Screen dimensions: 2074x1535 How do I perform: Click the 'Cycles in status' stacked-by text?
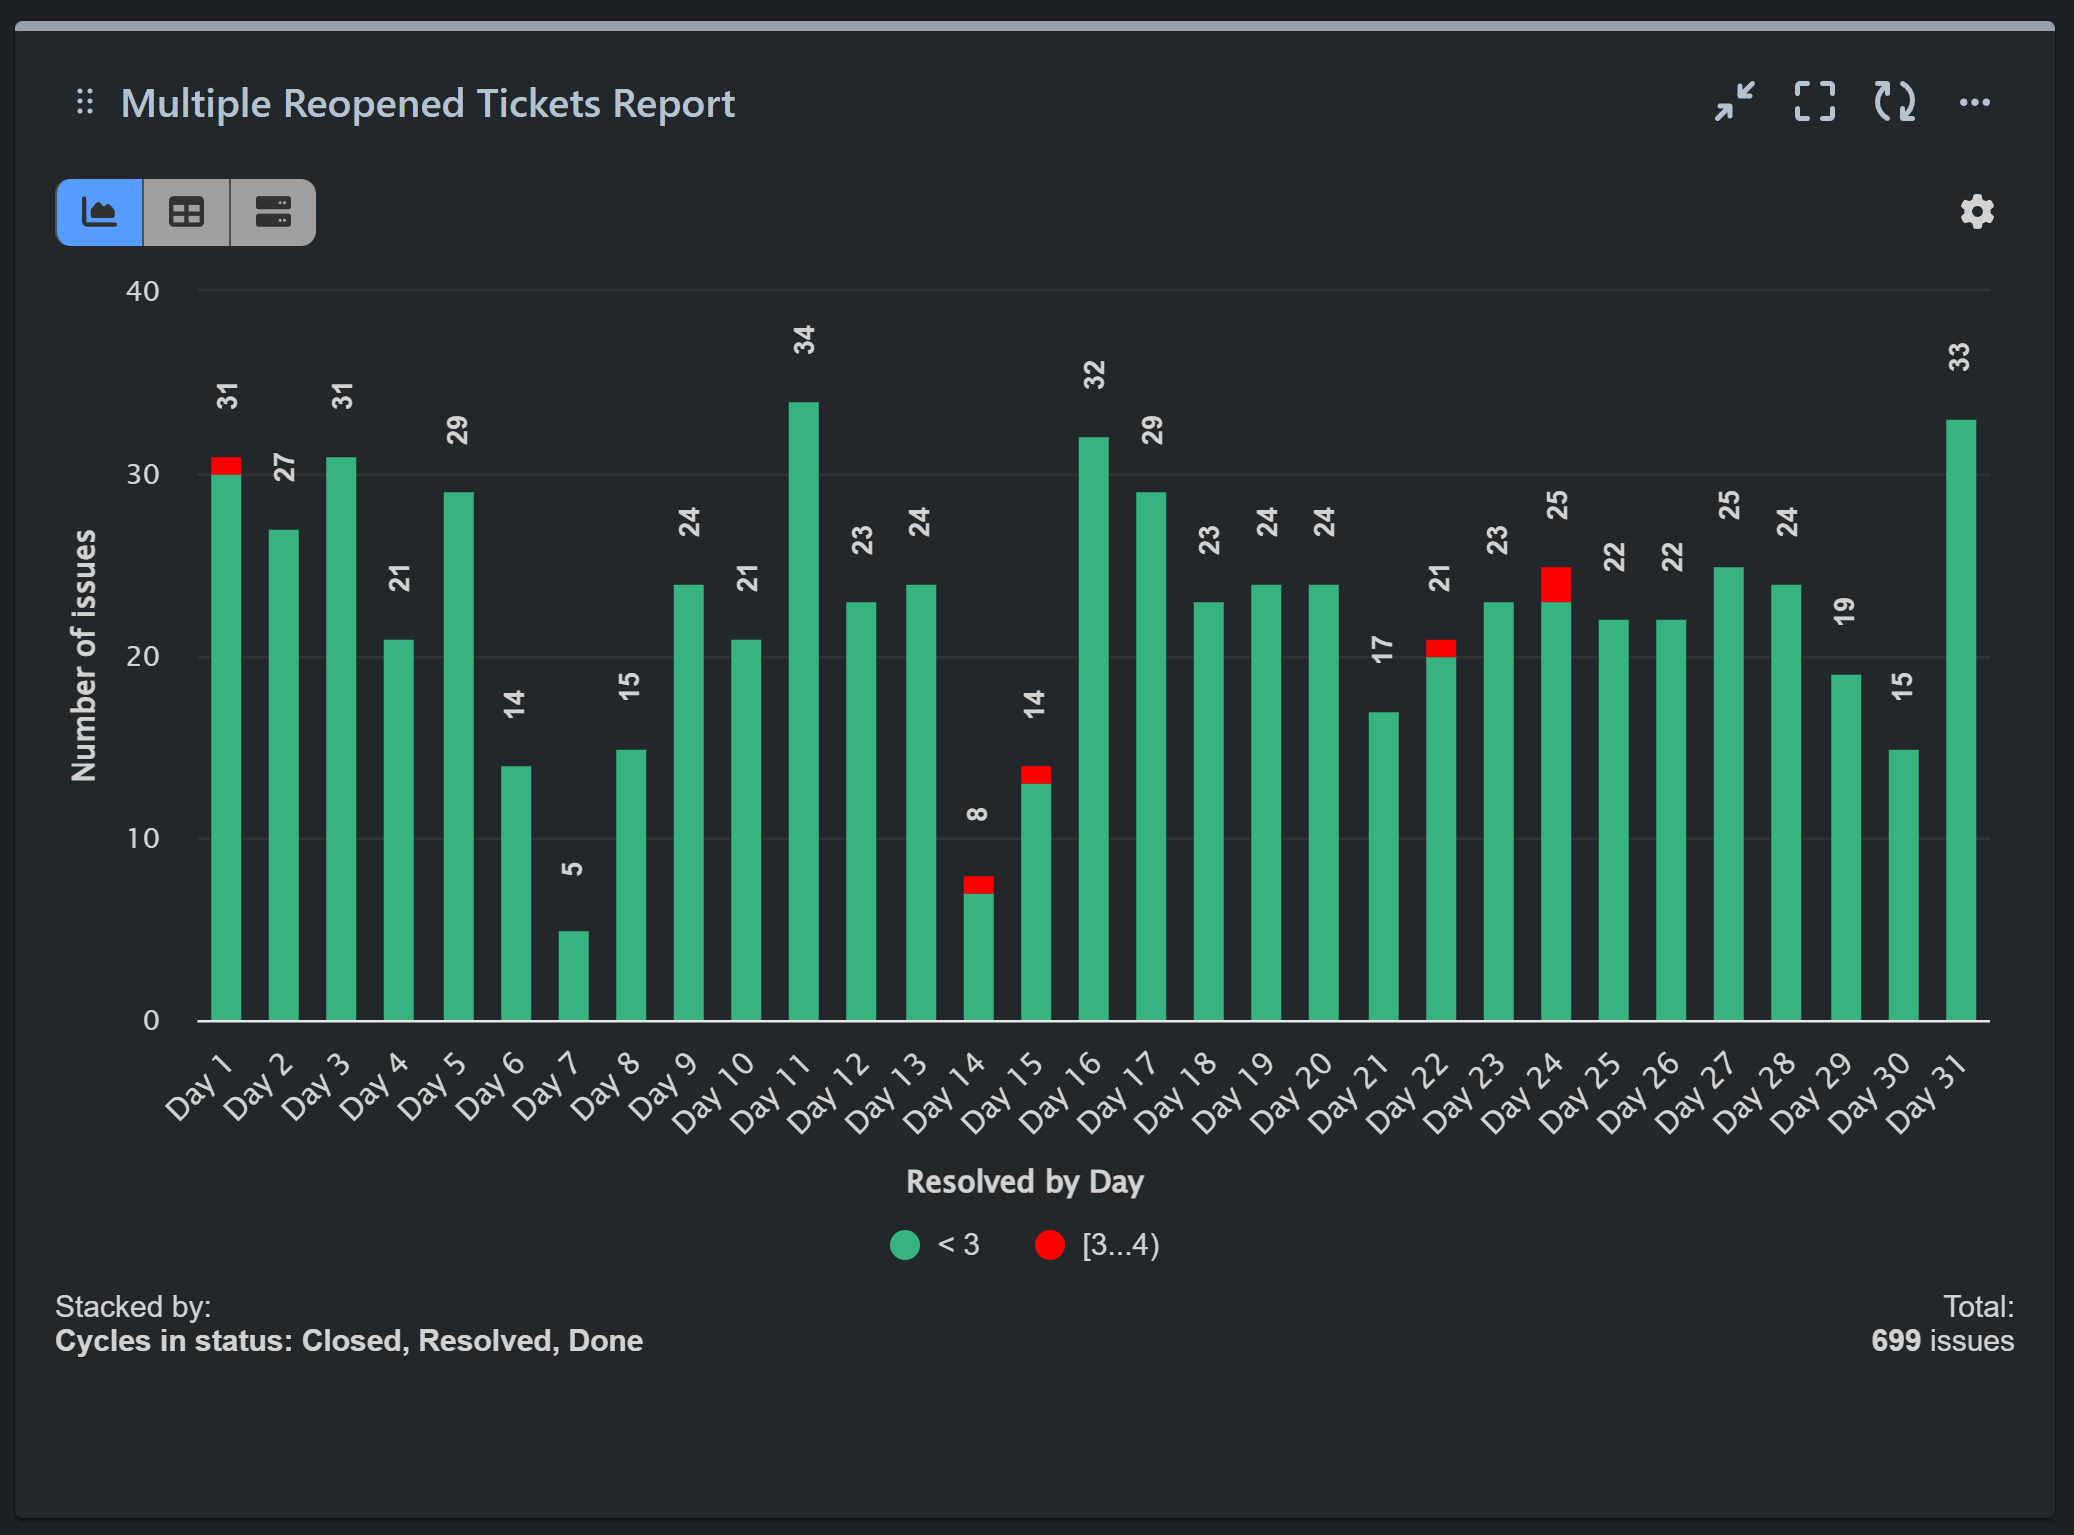point(348,1340)
